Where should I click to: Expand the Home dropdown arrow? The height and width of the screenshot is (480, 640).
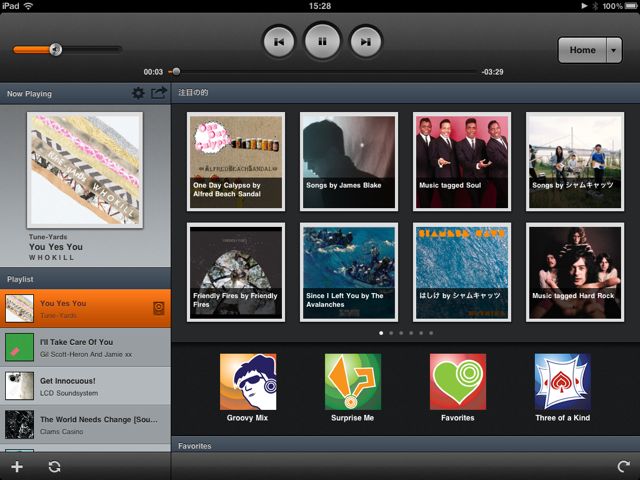pos(614,50)
